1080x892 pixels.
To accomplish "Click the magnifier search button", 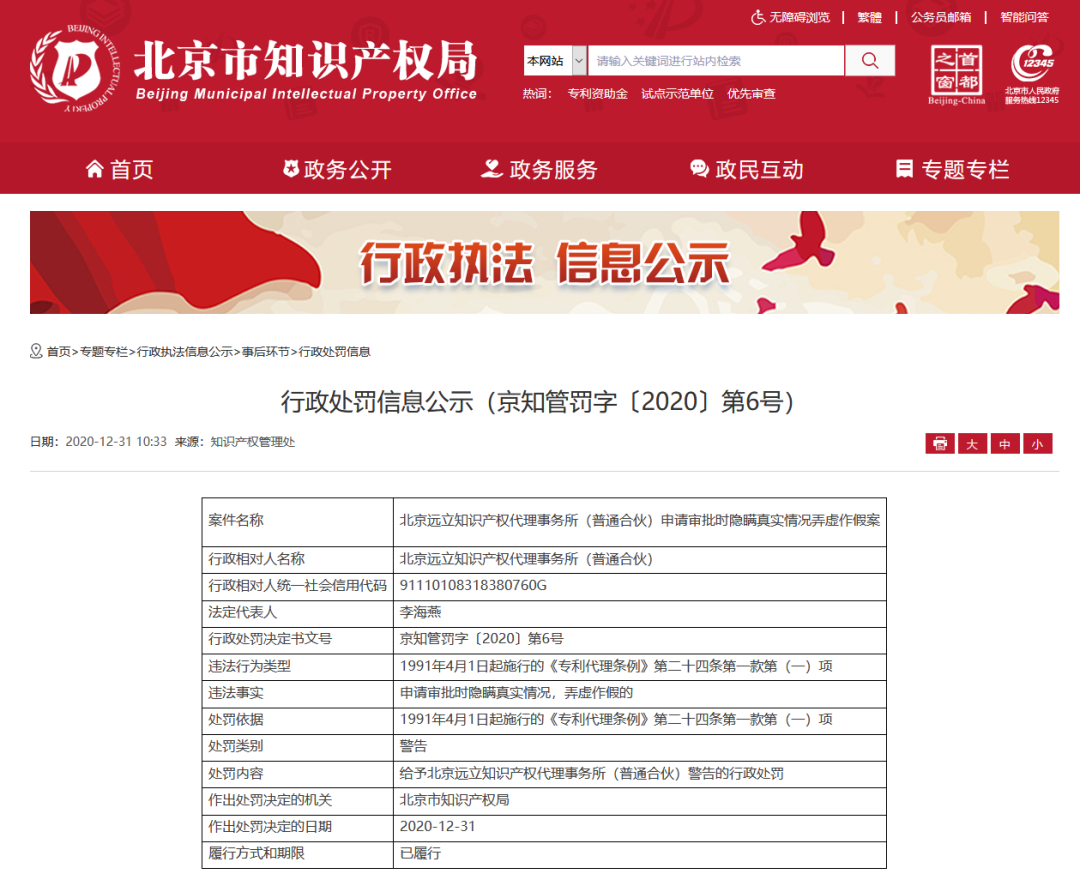I will pyautogui.click(x=870, y=61).
